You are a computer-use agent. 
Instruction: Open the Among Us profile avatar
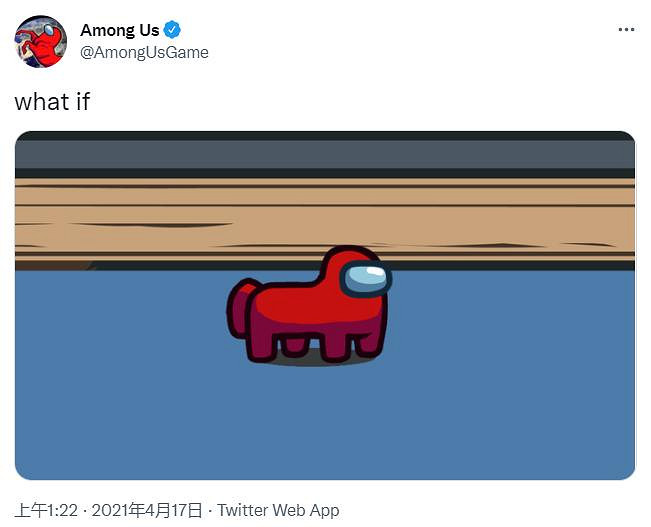[41, 41]
